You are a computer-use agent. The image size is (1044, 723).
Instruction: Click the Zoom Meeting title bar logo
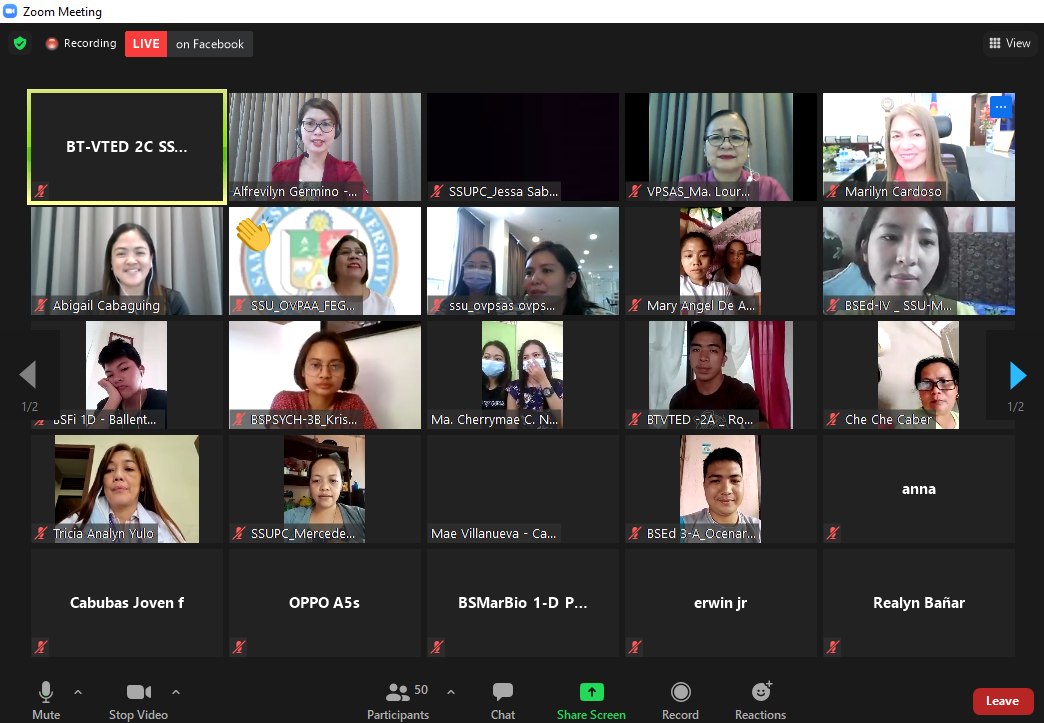[11, 12]
